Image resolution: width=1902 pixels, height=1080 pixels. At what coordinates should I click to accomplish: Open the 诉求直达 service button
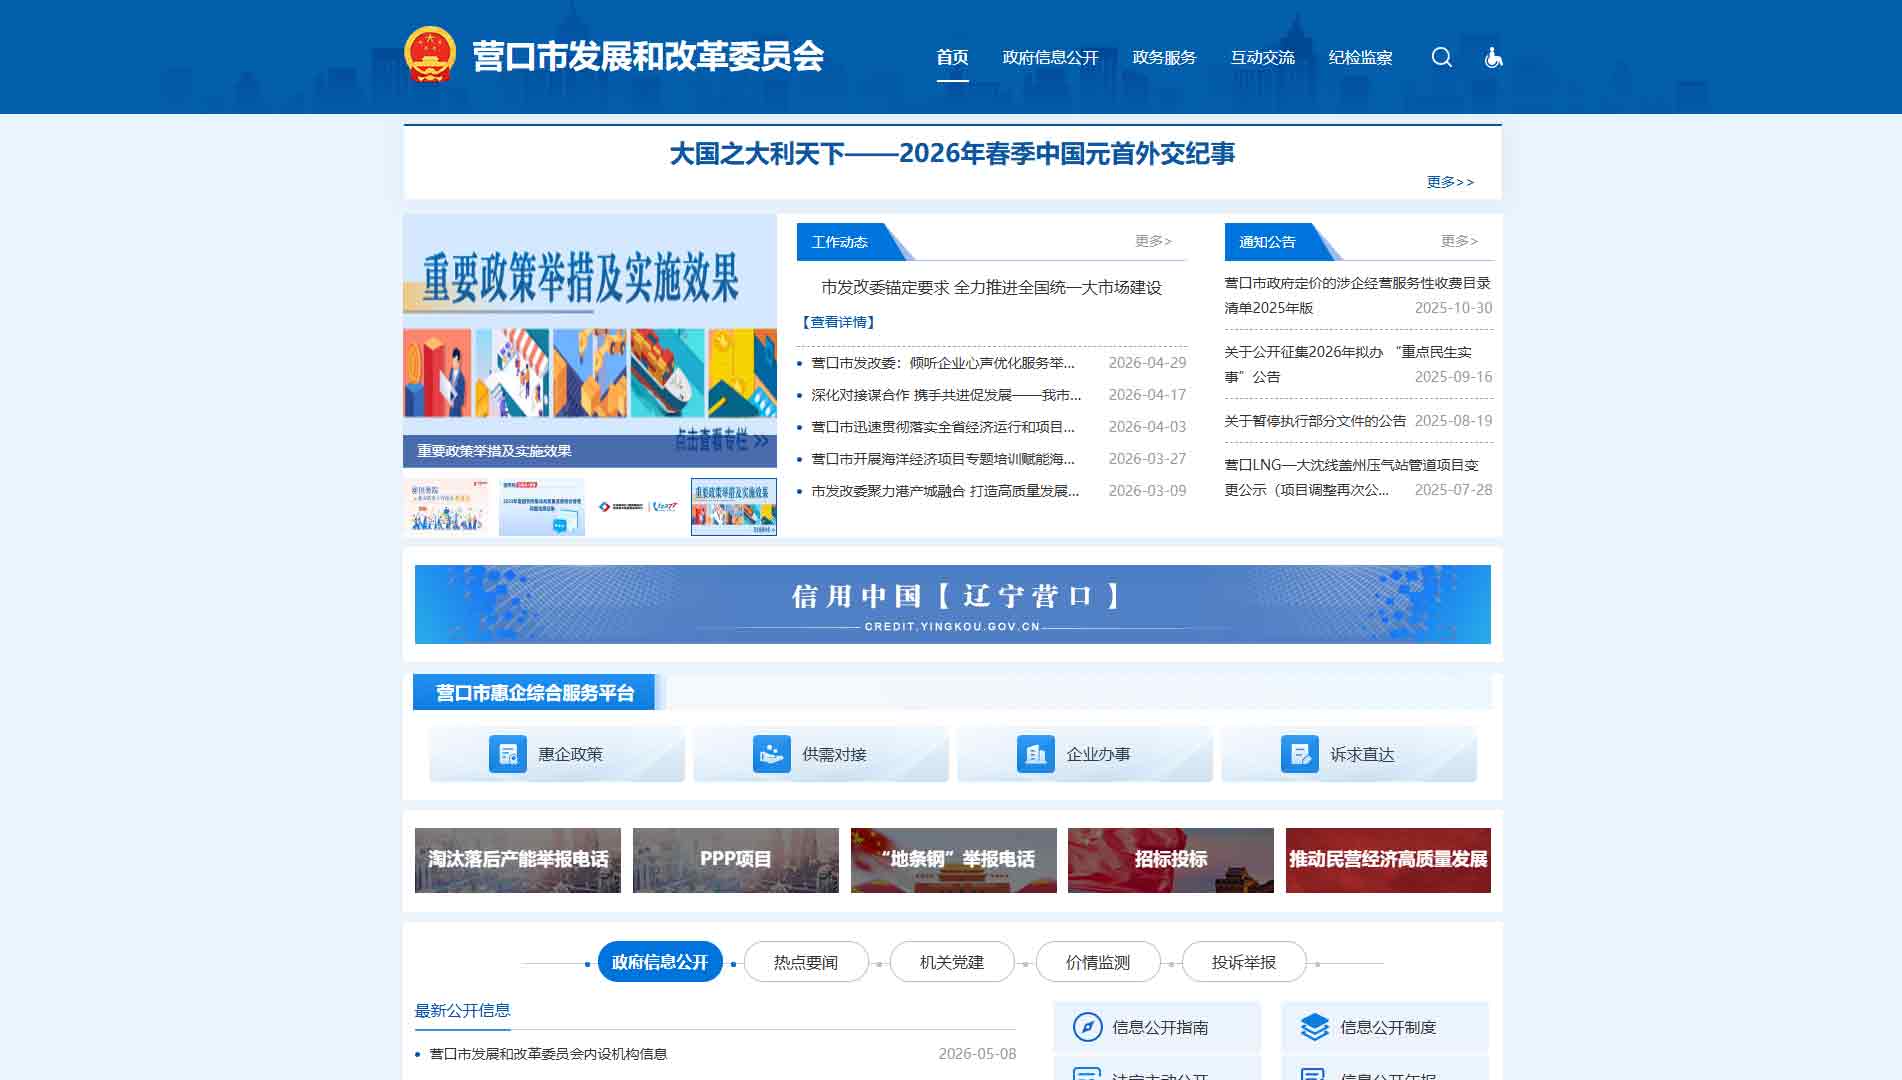pos(1349,754)
